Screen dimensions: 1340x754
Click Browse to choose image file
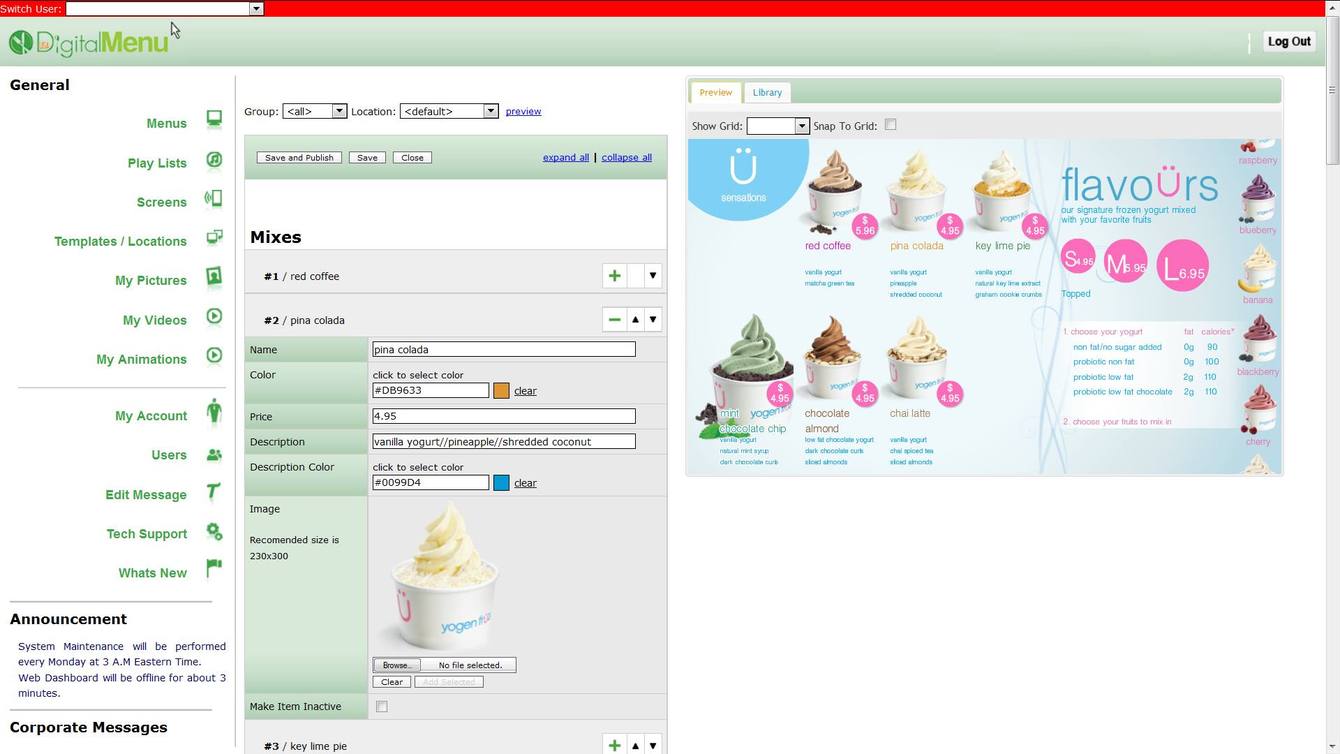click(396, 665)
